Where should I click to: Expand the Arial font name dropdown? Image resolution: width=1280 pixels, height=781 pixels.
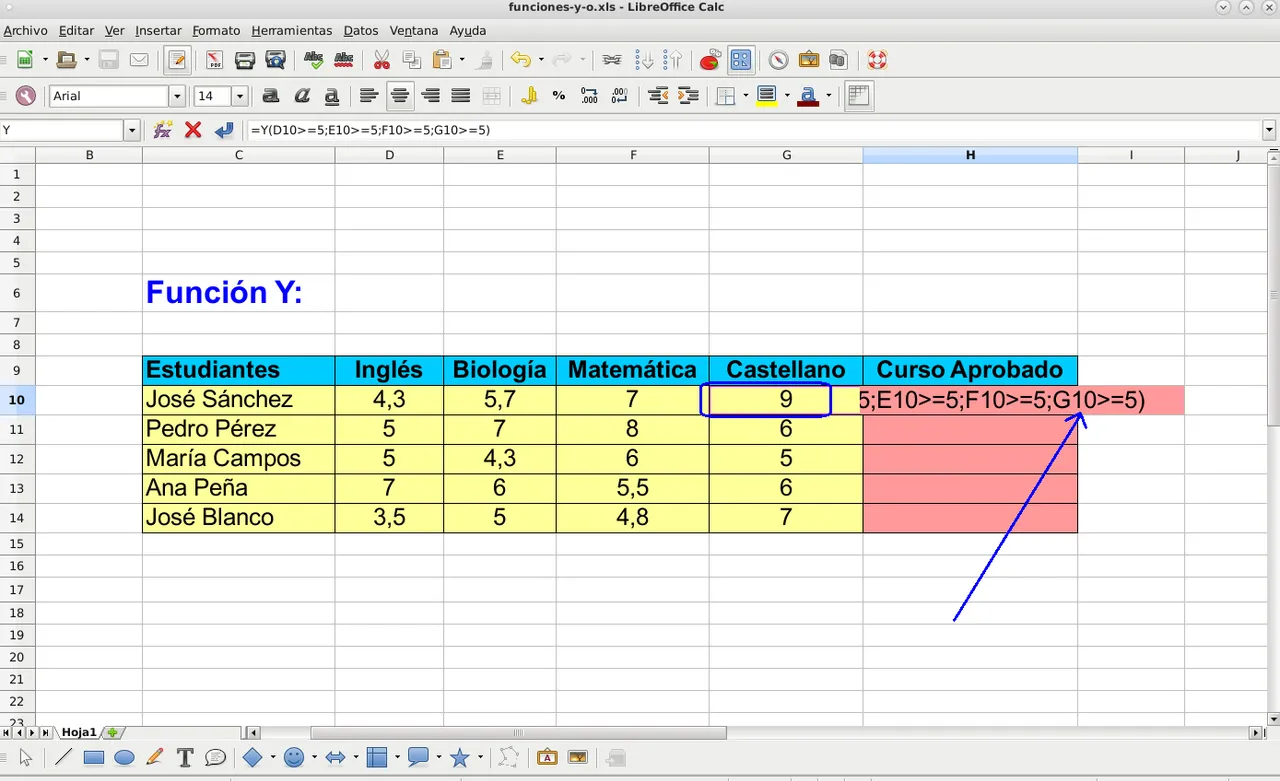click(178, 96)
